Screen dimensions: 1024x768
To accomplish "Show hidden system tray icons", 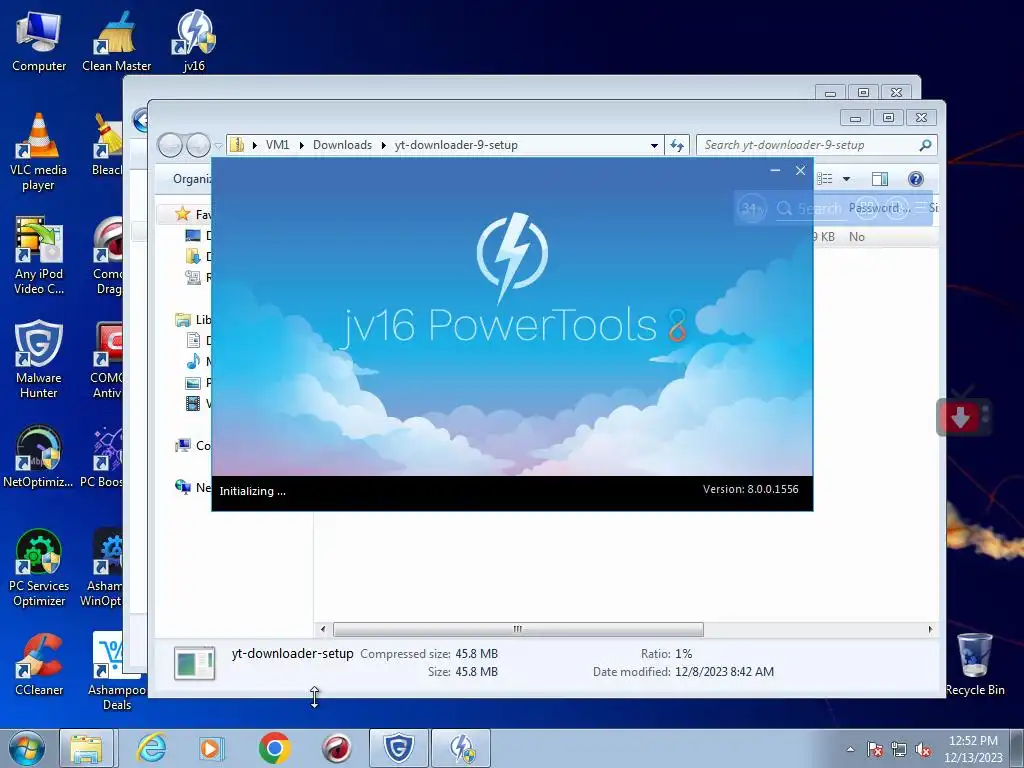I will click(x=850, y=750).
